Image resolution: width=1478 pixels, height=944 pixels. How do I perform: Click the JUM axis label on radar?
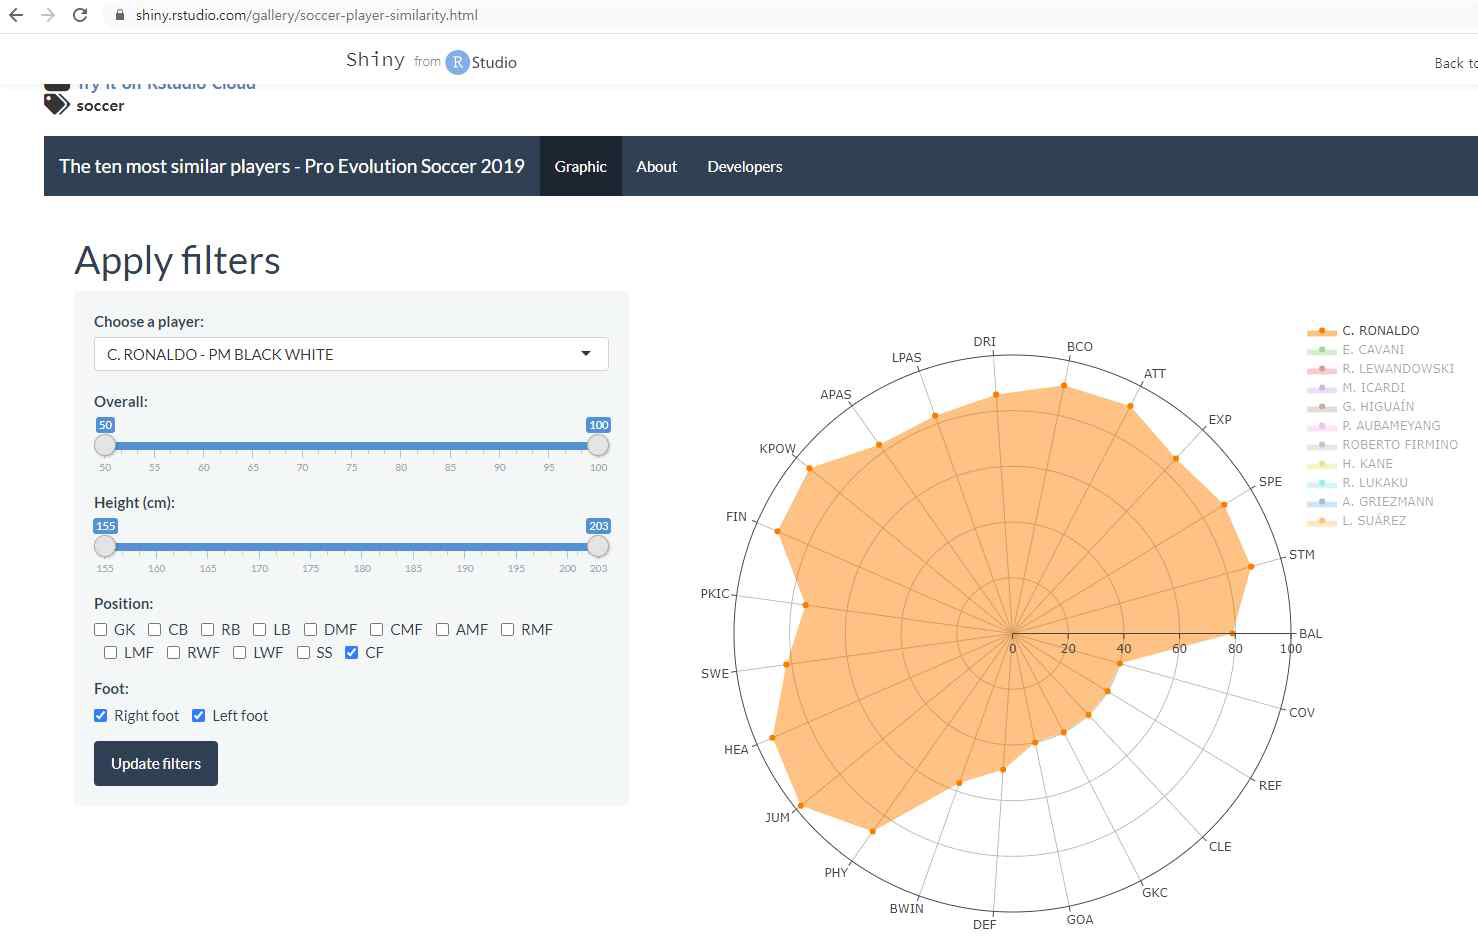(777, 817)
